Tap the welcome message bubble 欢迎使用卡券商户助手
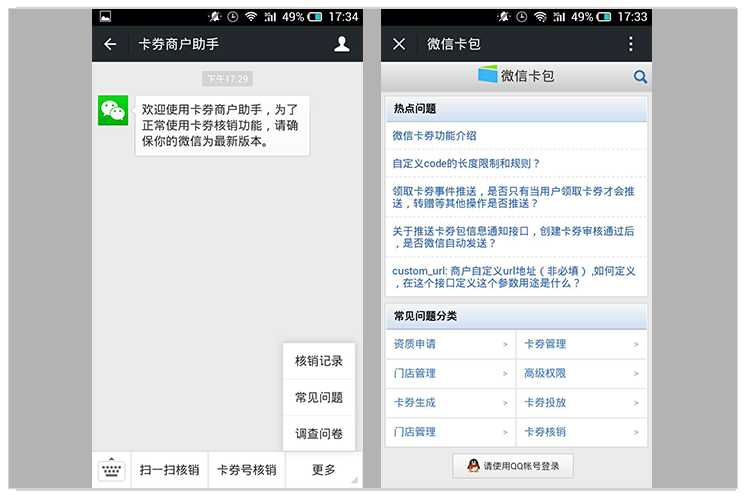750x496 pixels. (222, 125)
